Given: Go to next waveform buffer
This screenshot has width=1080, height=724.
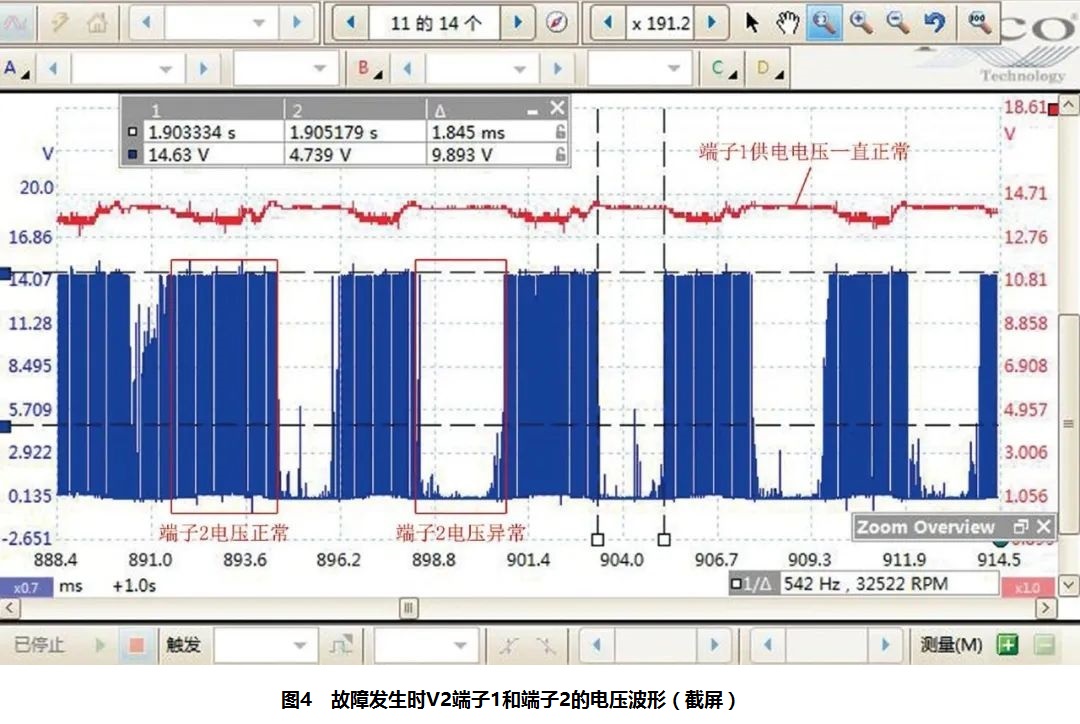Looking at the screenshot, I should 519,23.
